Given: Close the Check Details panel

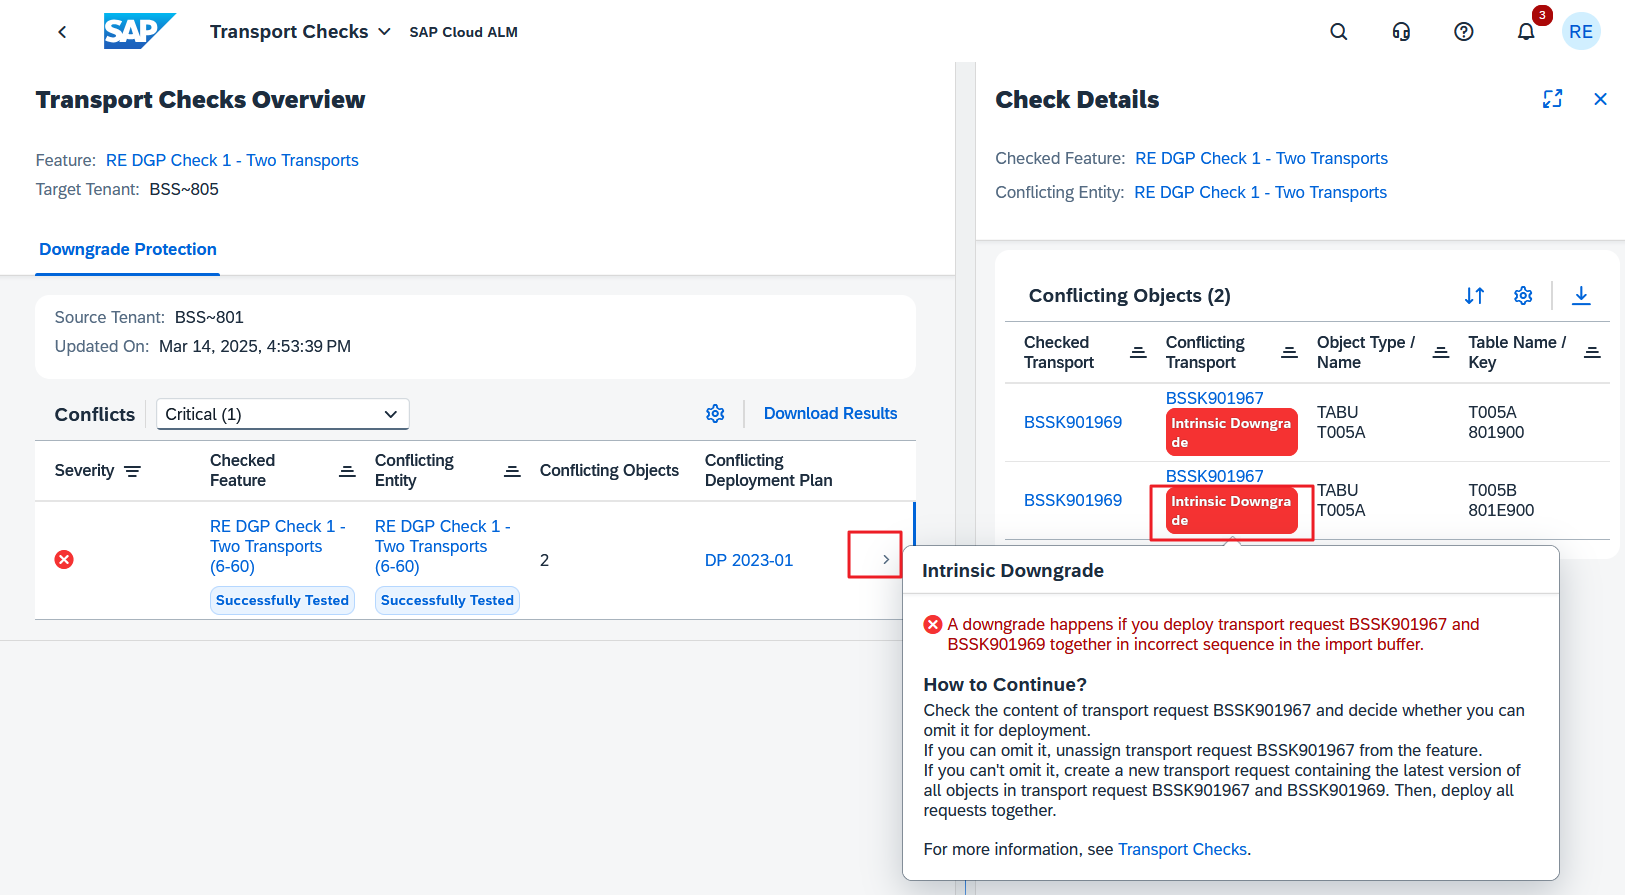Looking at the screenshot, I should click(1600, 99).
